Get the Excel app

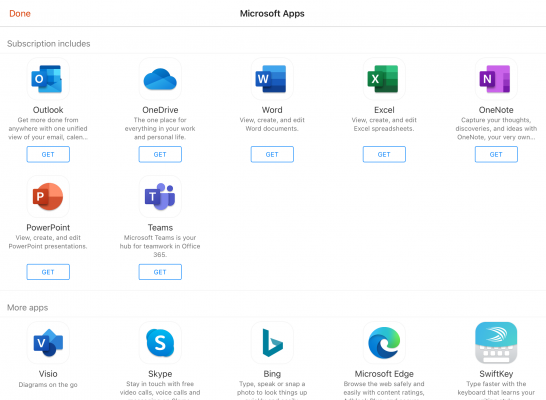coord(384,154)
